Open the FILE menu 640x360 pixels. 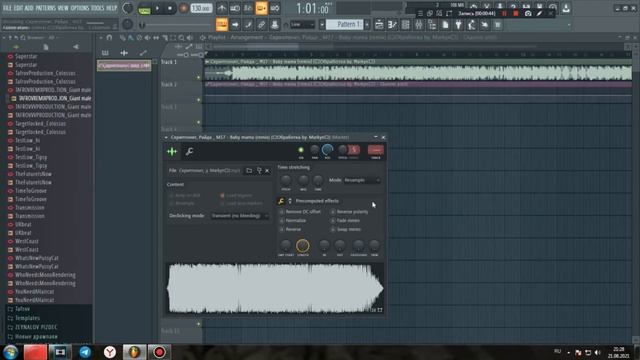[7, 8]
